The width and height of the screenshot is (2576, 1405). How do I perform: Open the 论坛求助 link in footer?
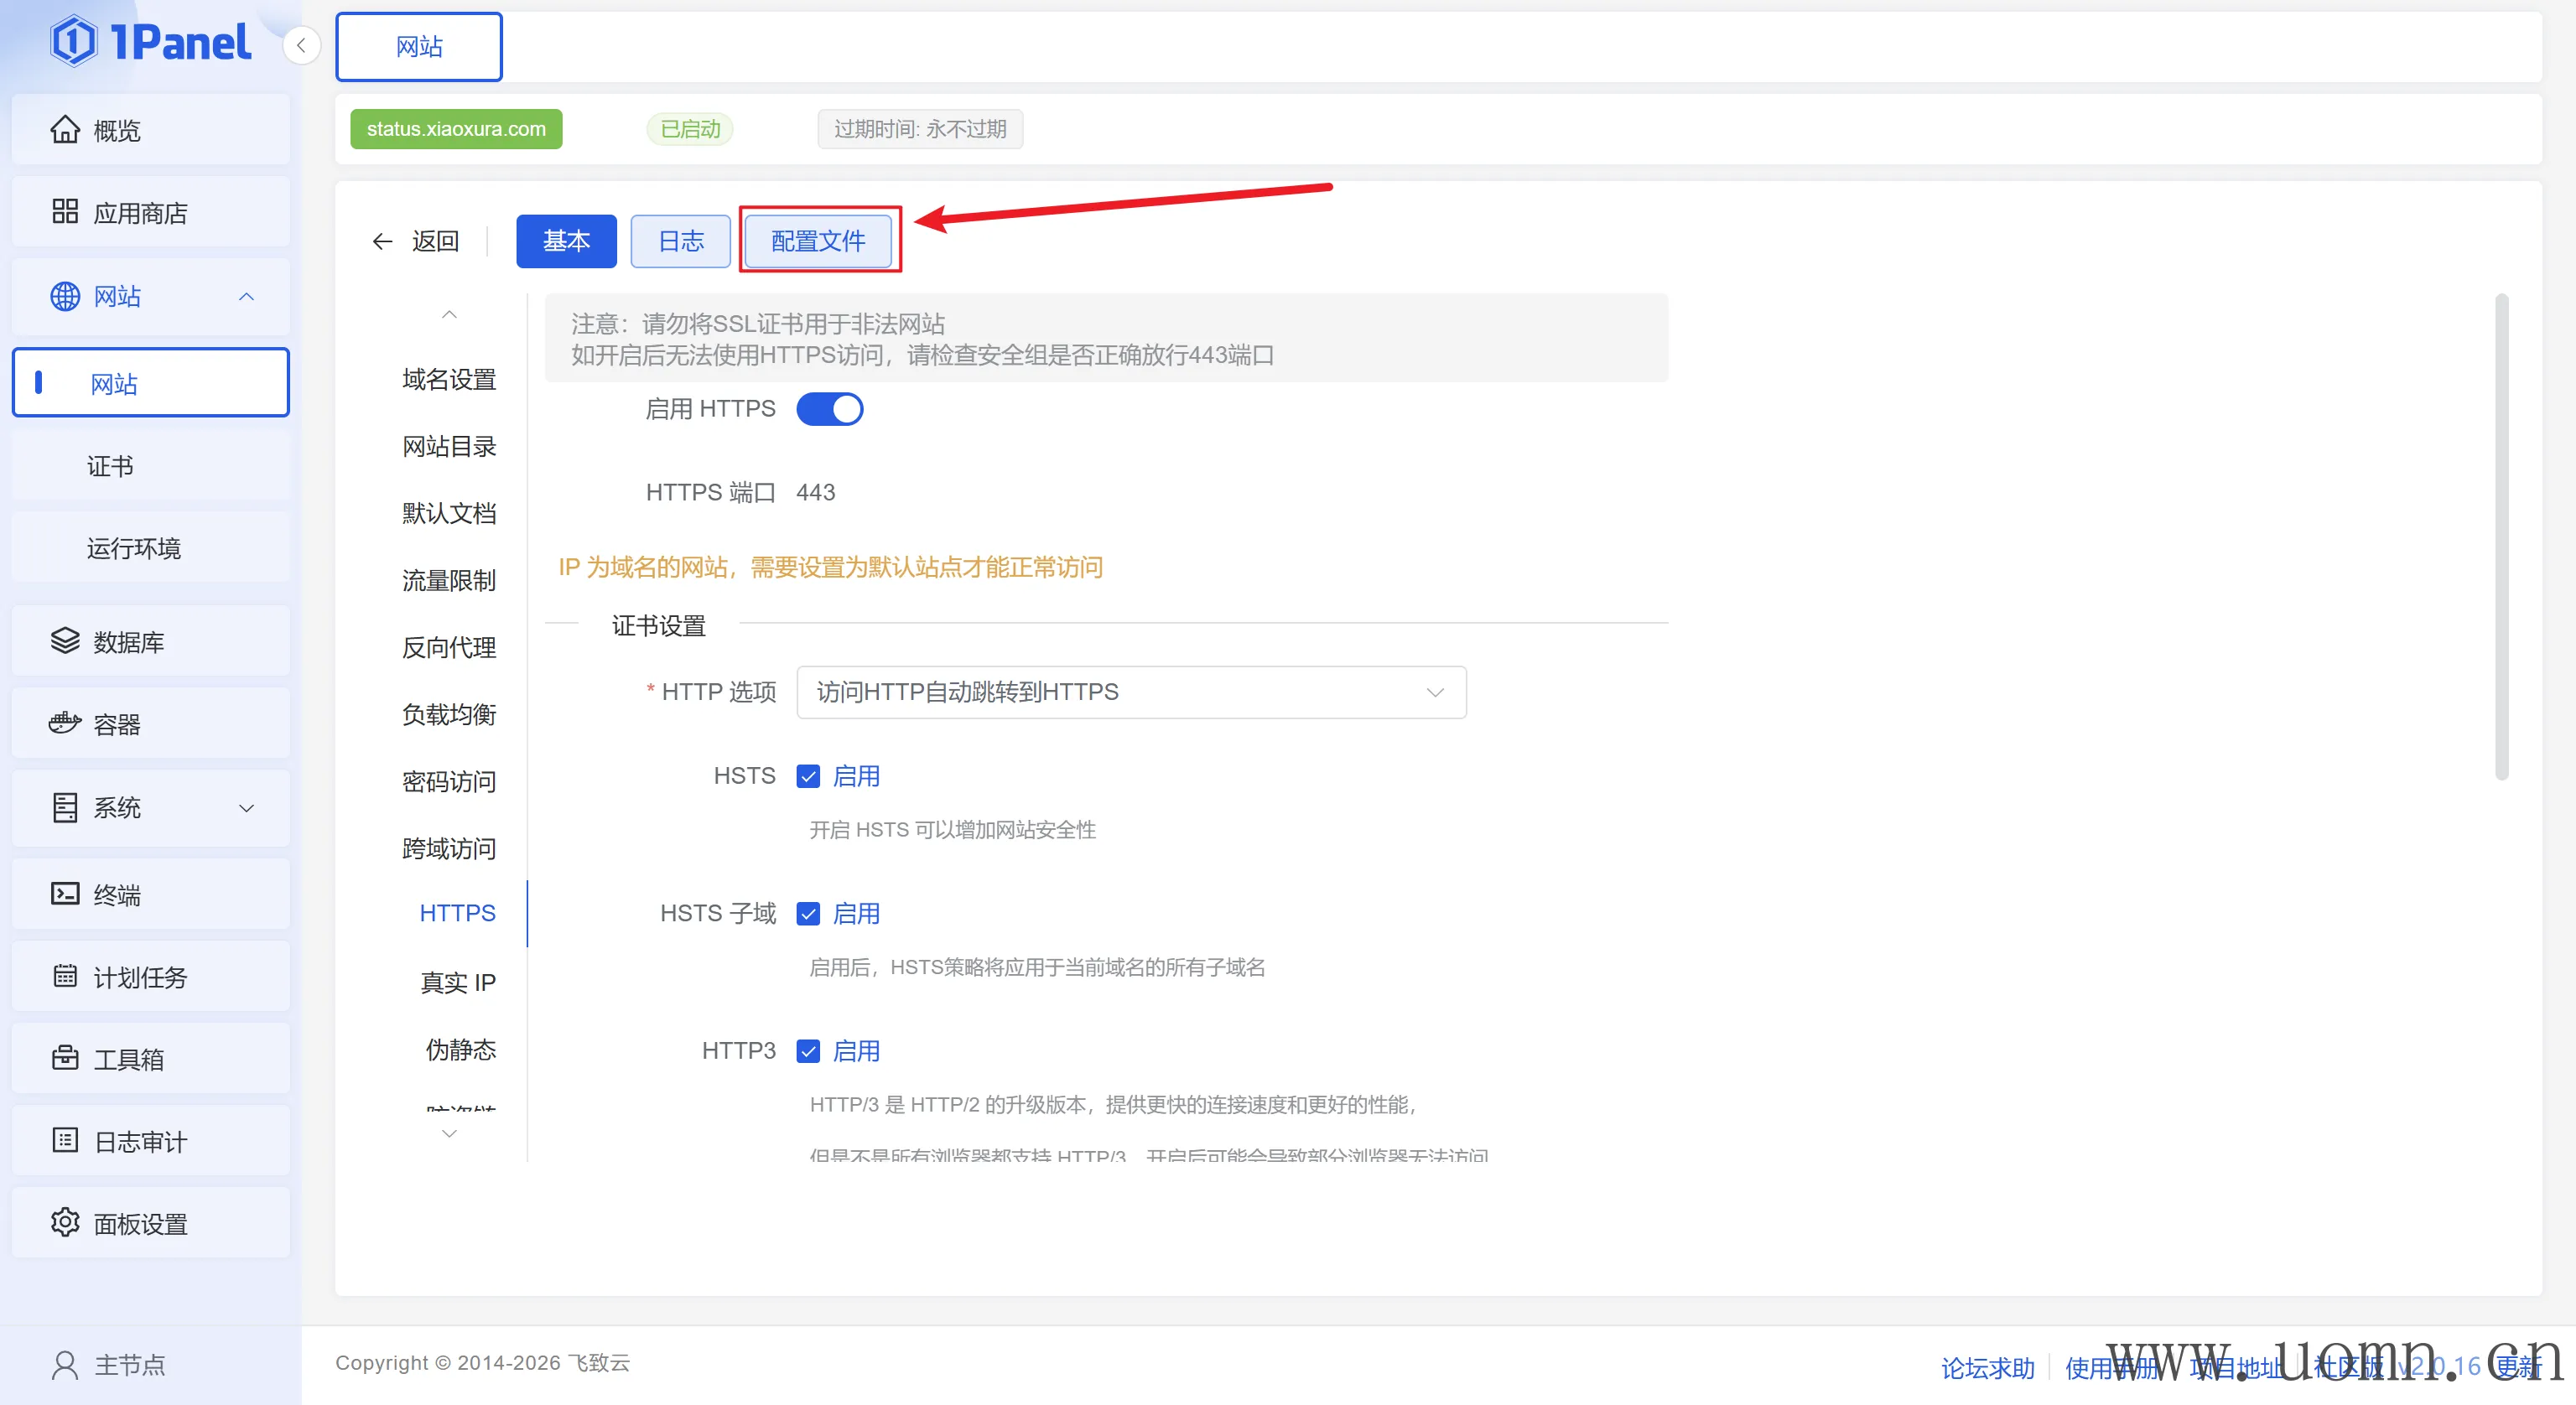click(x=1987, y=1367)
